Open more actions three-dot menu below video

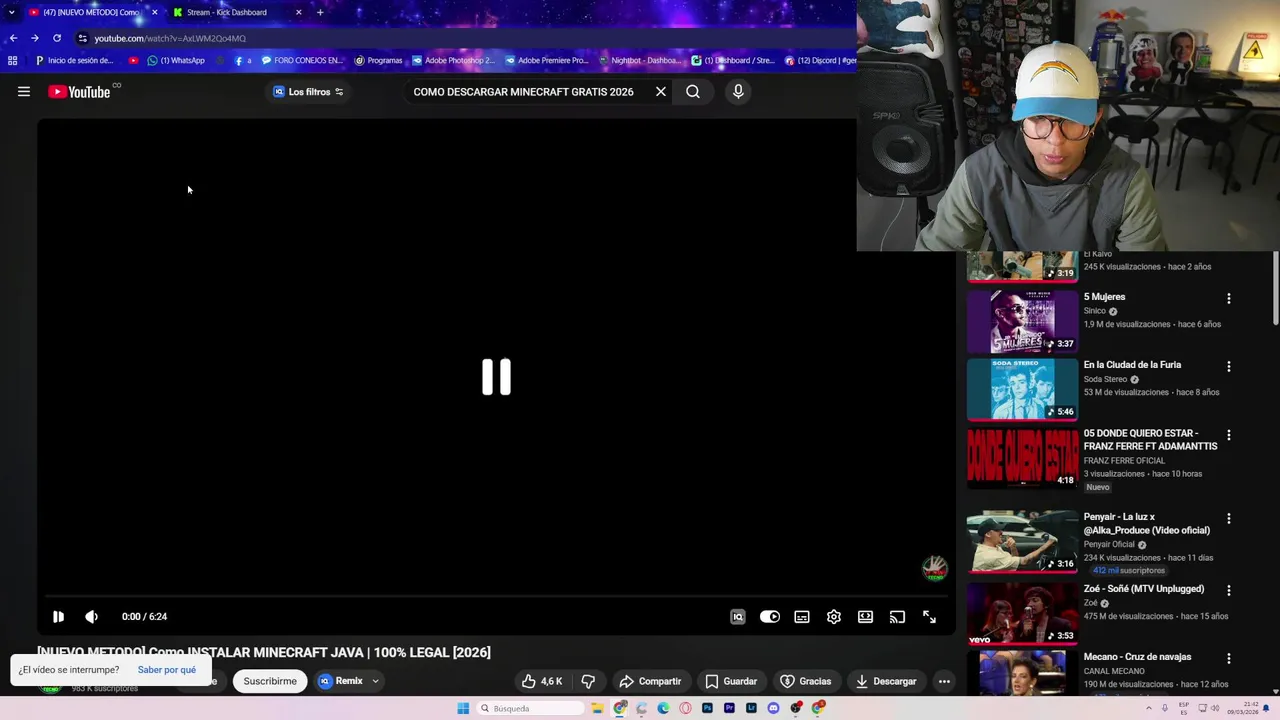[944, 681]
